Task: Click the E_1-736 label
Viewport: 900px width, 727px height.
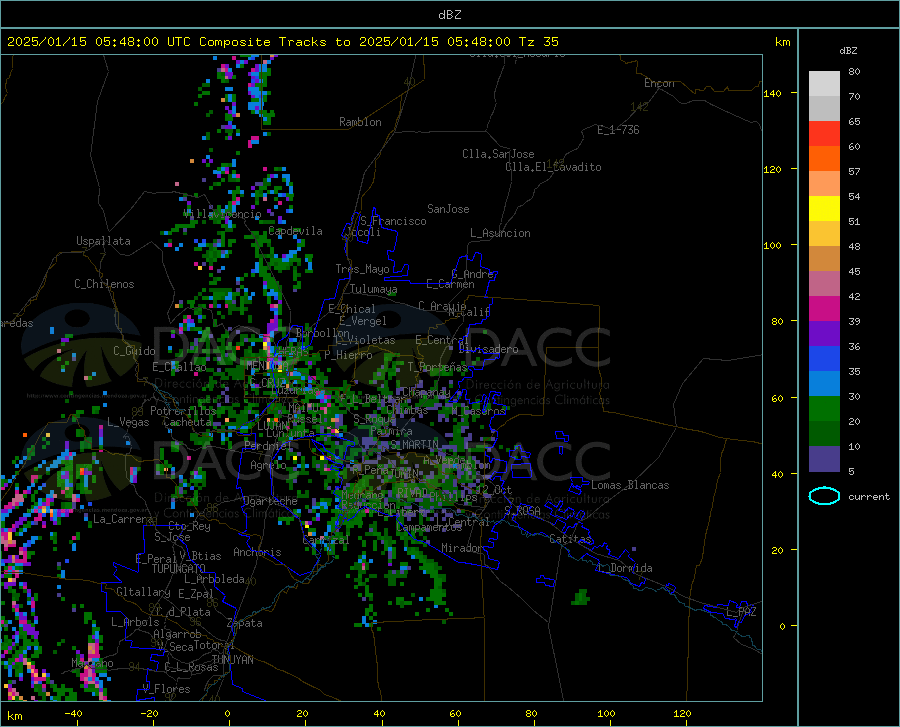Action: tap(618, 130)
